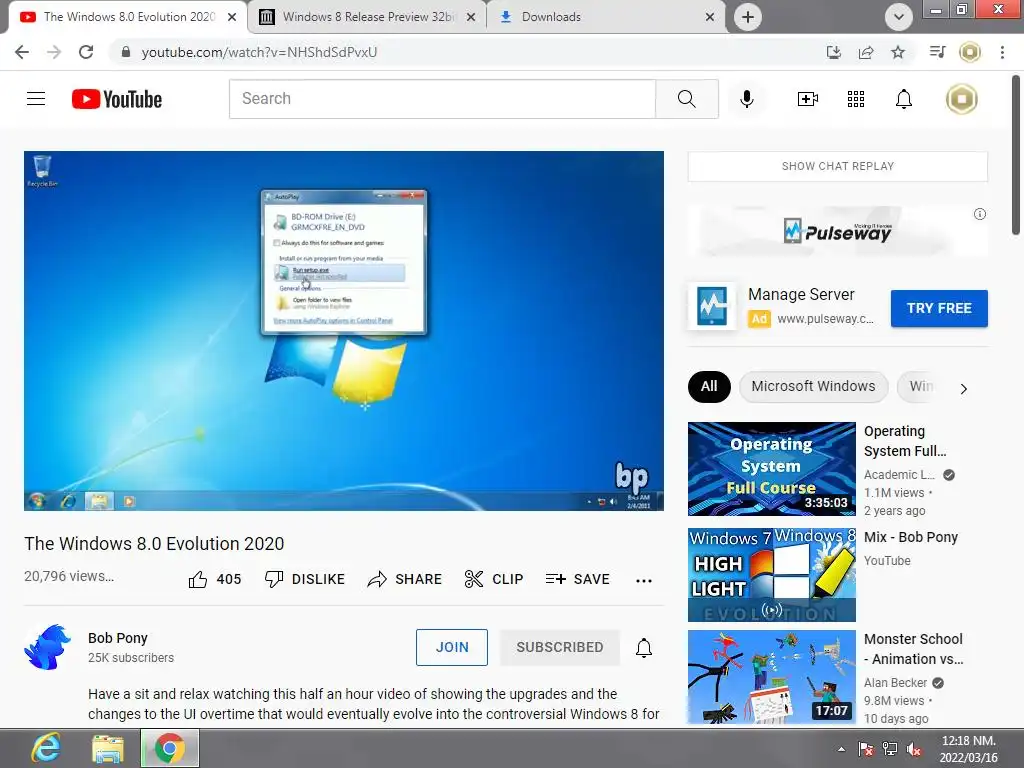Click the install app icon in address bar
Viewport: 1024px width, 768px height.
[x=833, y=52]
